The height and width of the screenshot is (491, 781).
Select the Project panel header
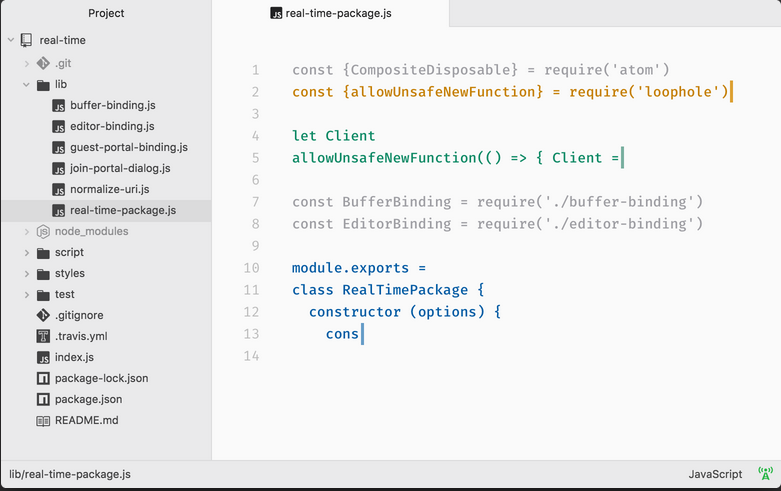click(x=106, y=13)
